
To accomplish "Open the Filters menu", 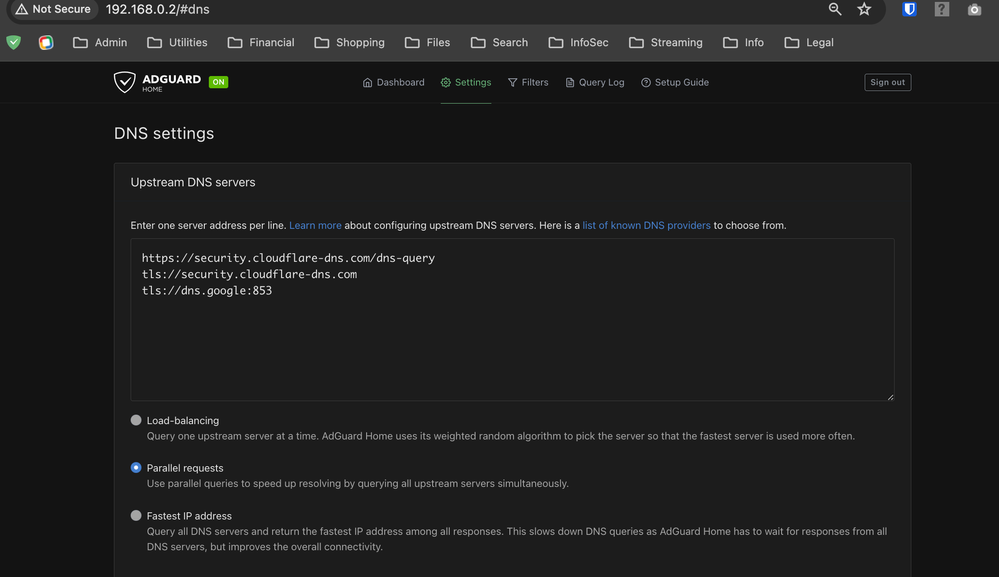I will tap(528, 82).
